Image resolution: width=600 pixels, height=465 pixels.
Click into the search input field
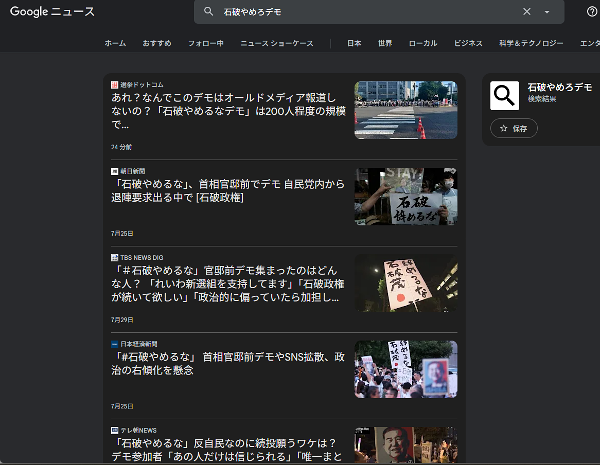click(x=360, y=12)
